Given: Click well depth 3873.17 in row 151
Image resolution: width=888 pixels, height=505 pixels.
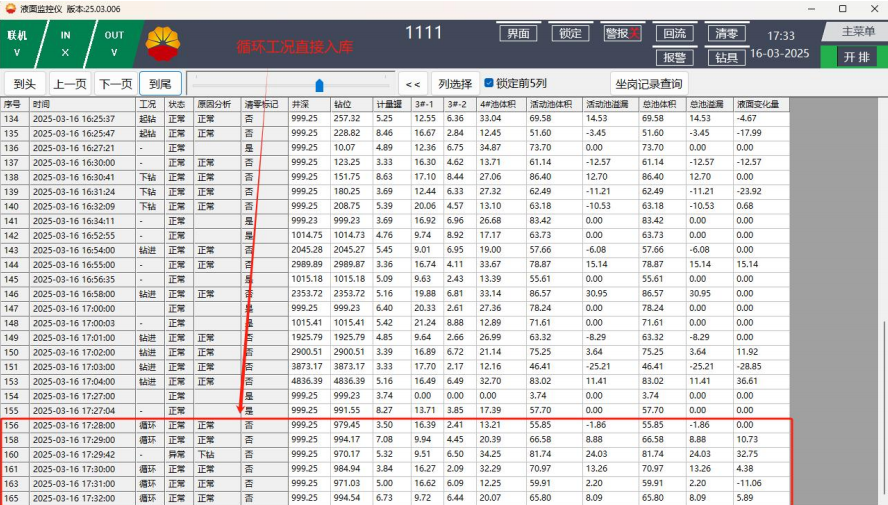Looking at the screenshot, I should (307, 367).
